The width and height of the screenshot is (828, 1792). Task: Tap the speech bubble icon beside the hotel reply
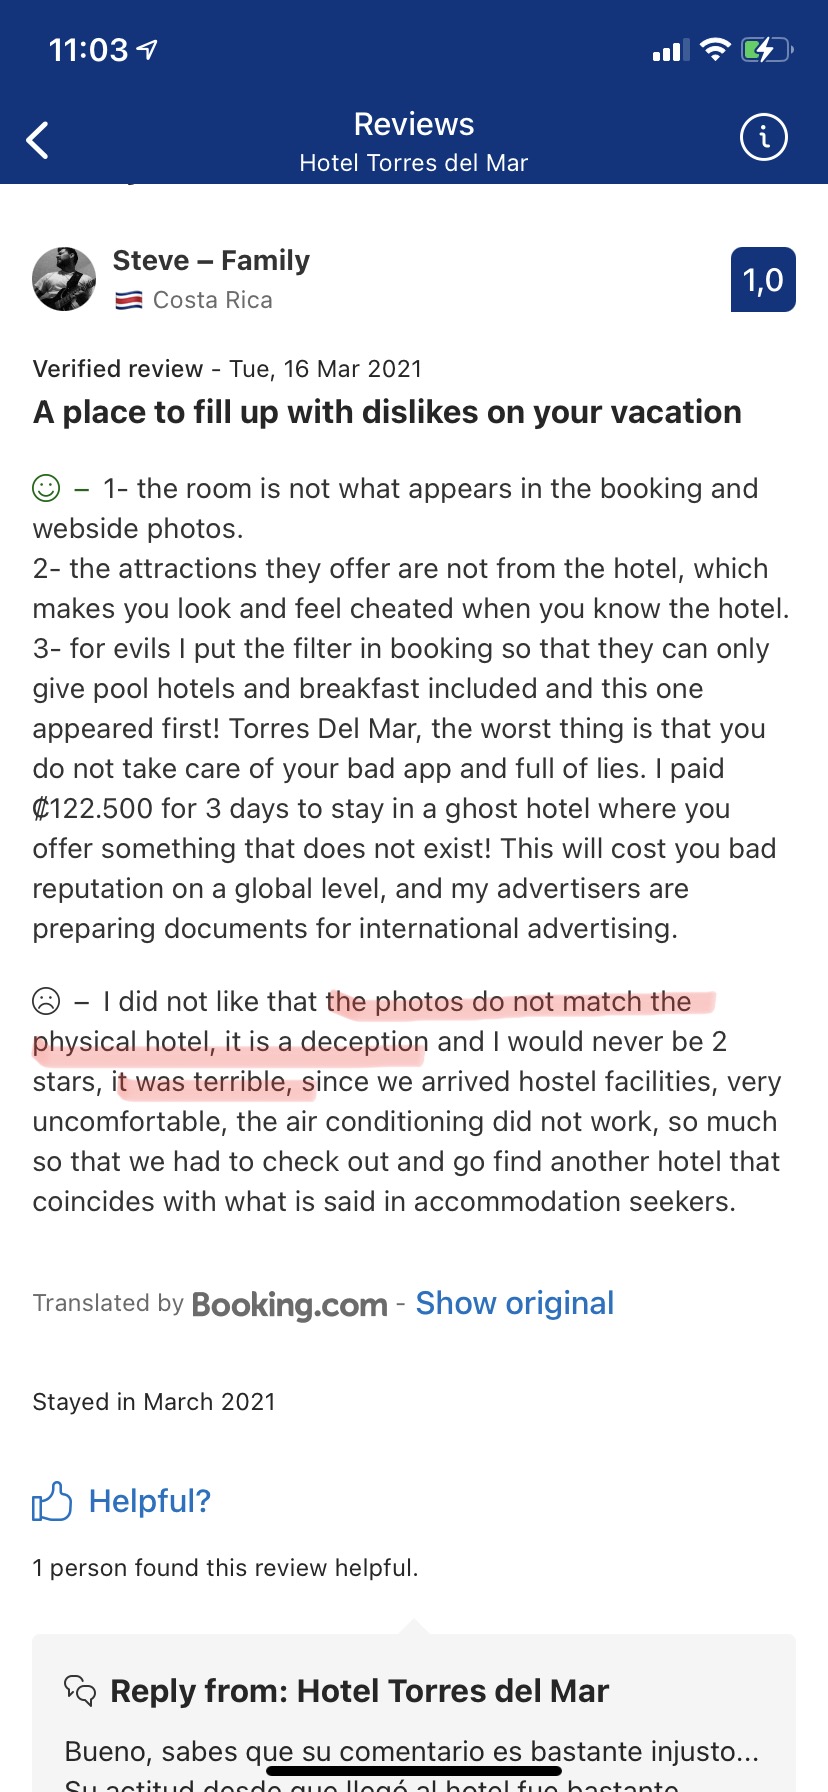(x=82, y=1691)
